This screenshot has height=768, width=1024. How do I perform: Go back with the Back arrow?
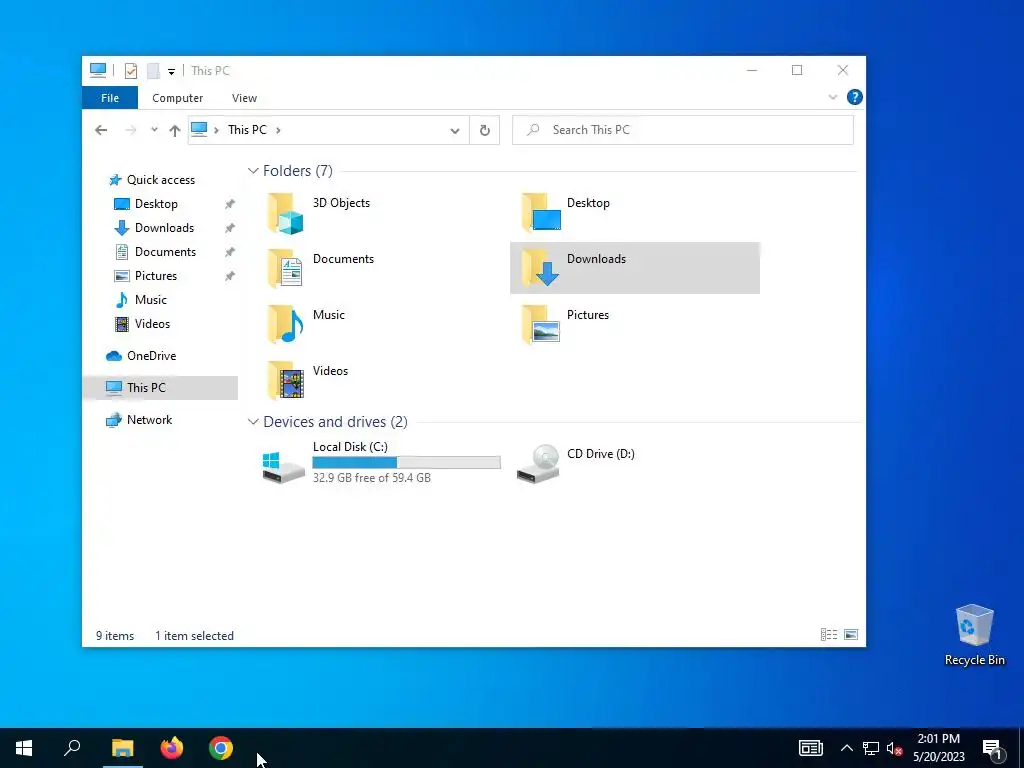pos(101,130)
